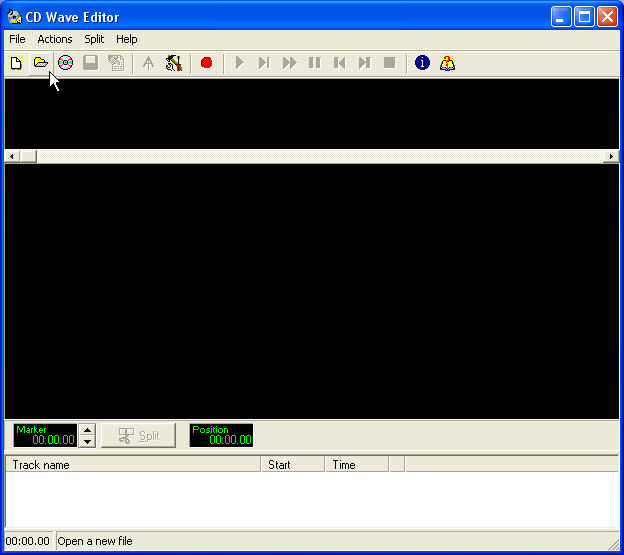Click the Settings tools icon
Viewport: 624px width, 555px height.
click(174, 63)
